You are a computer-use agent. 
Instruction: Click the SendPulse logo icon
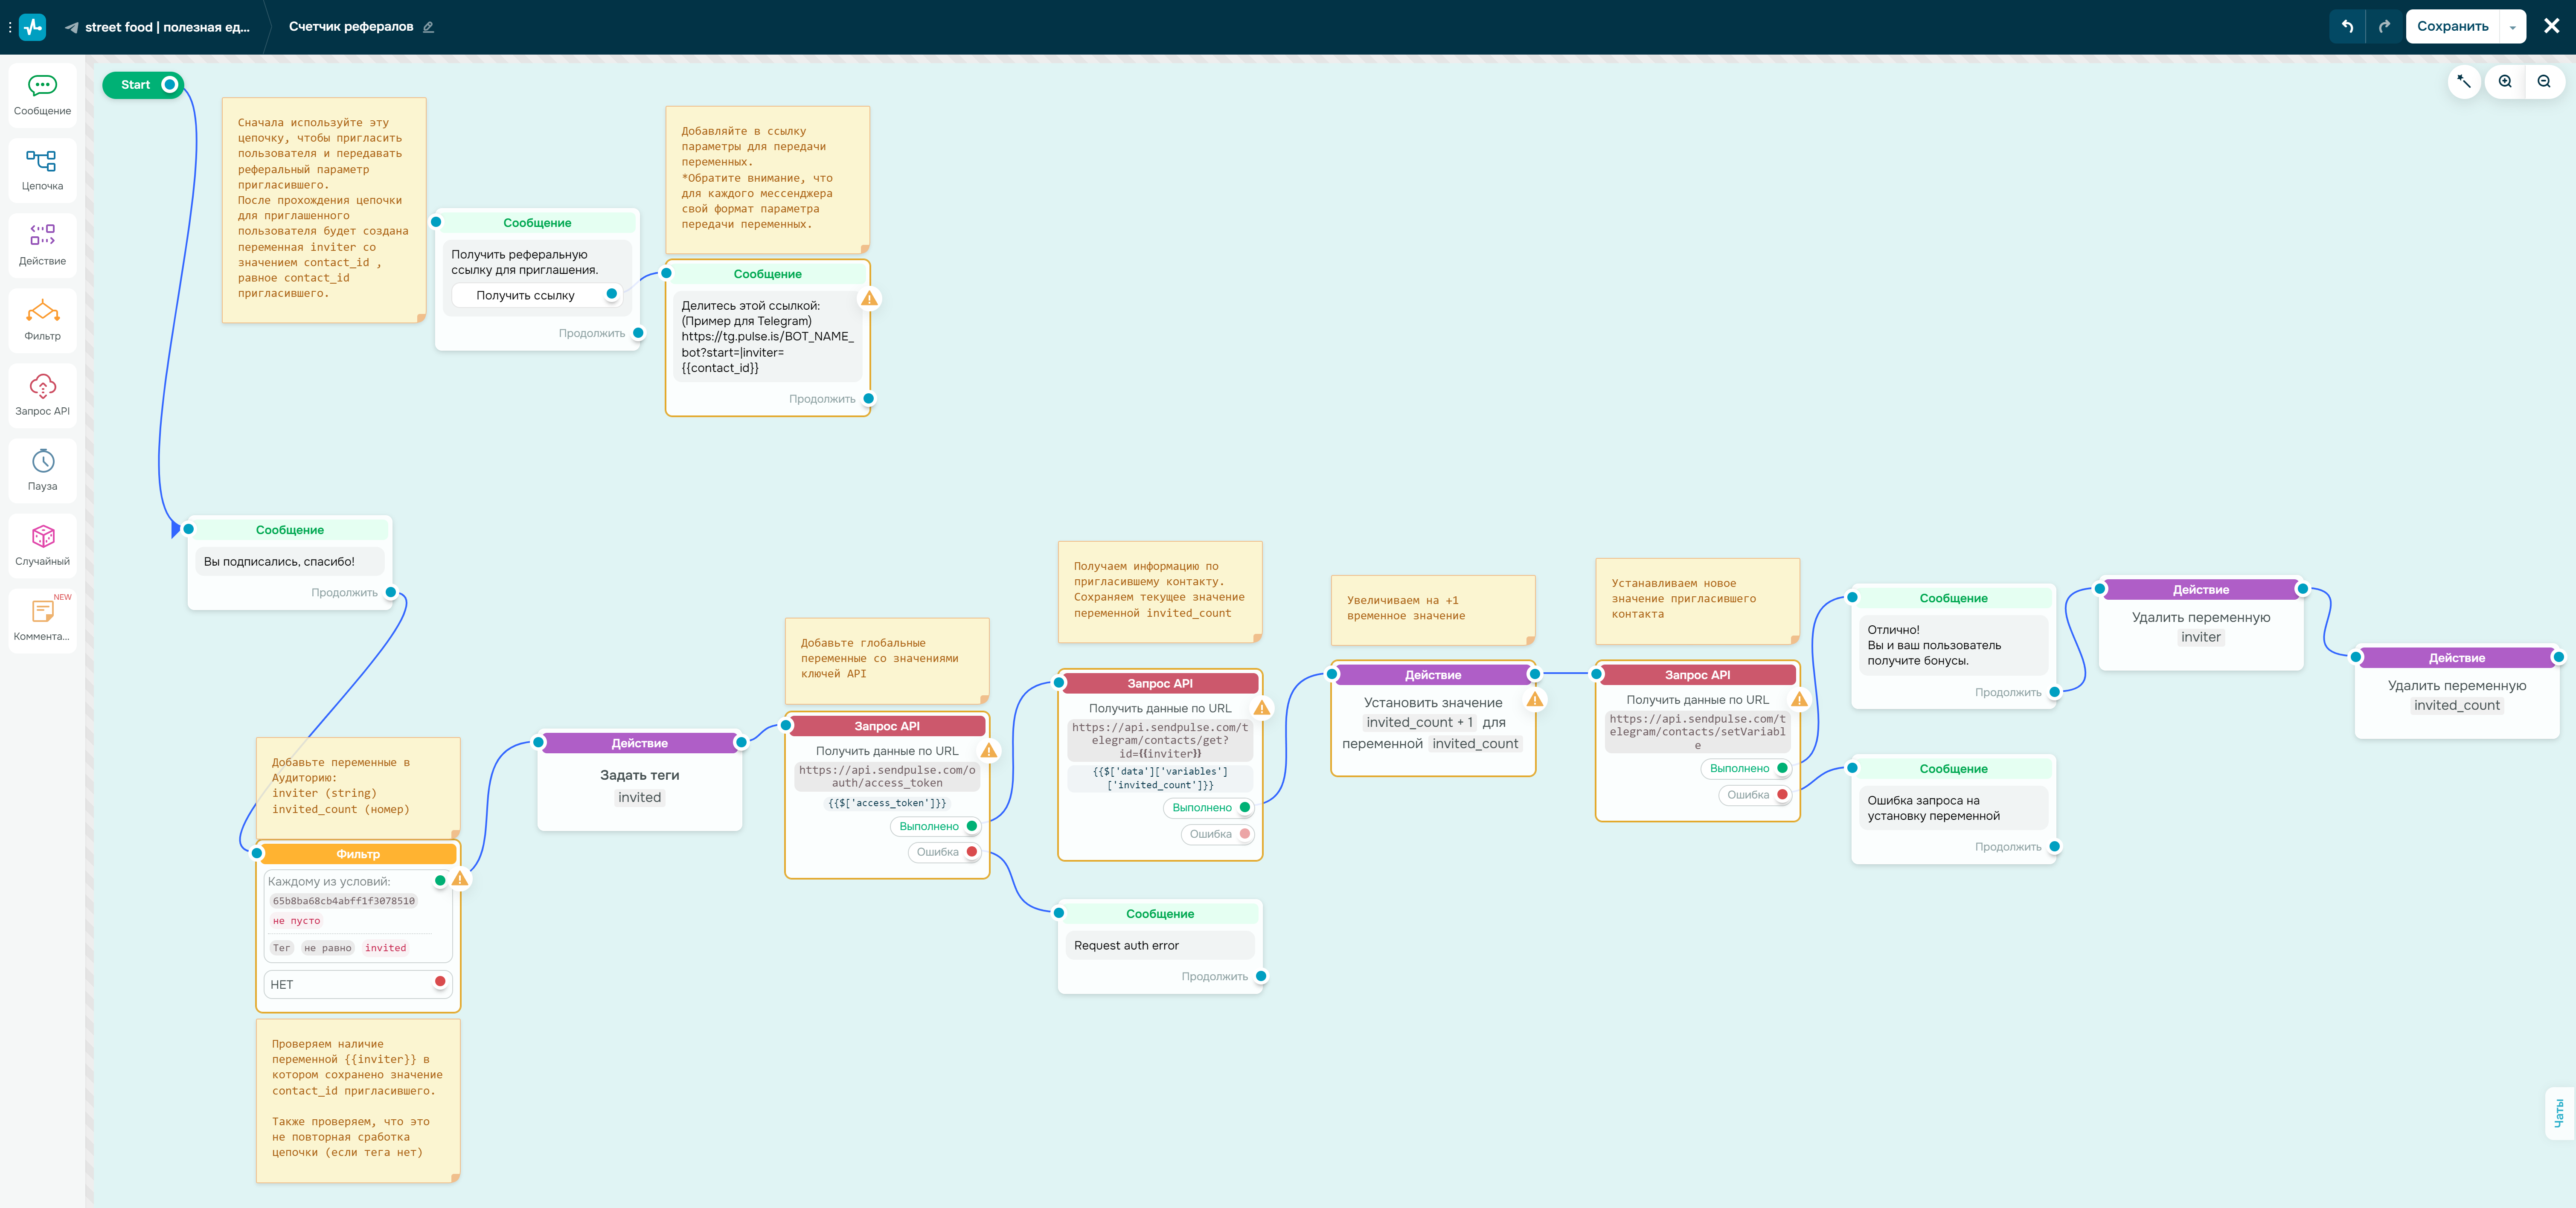[33, 27]
